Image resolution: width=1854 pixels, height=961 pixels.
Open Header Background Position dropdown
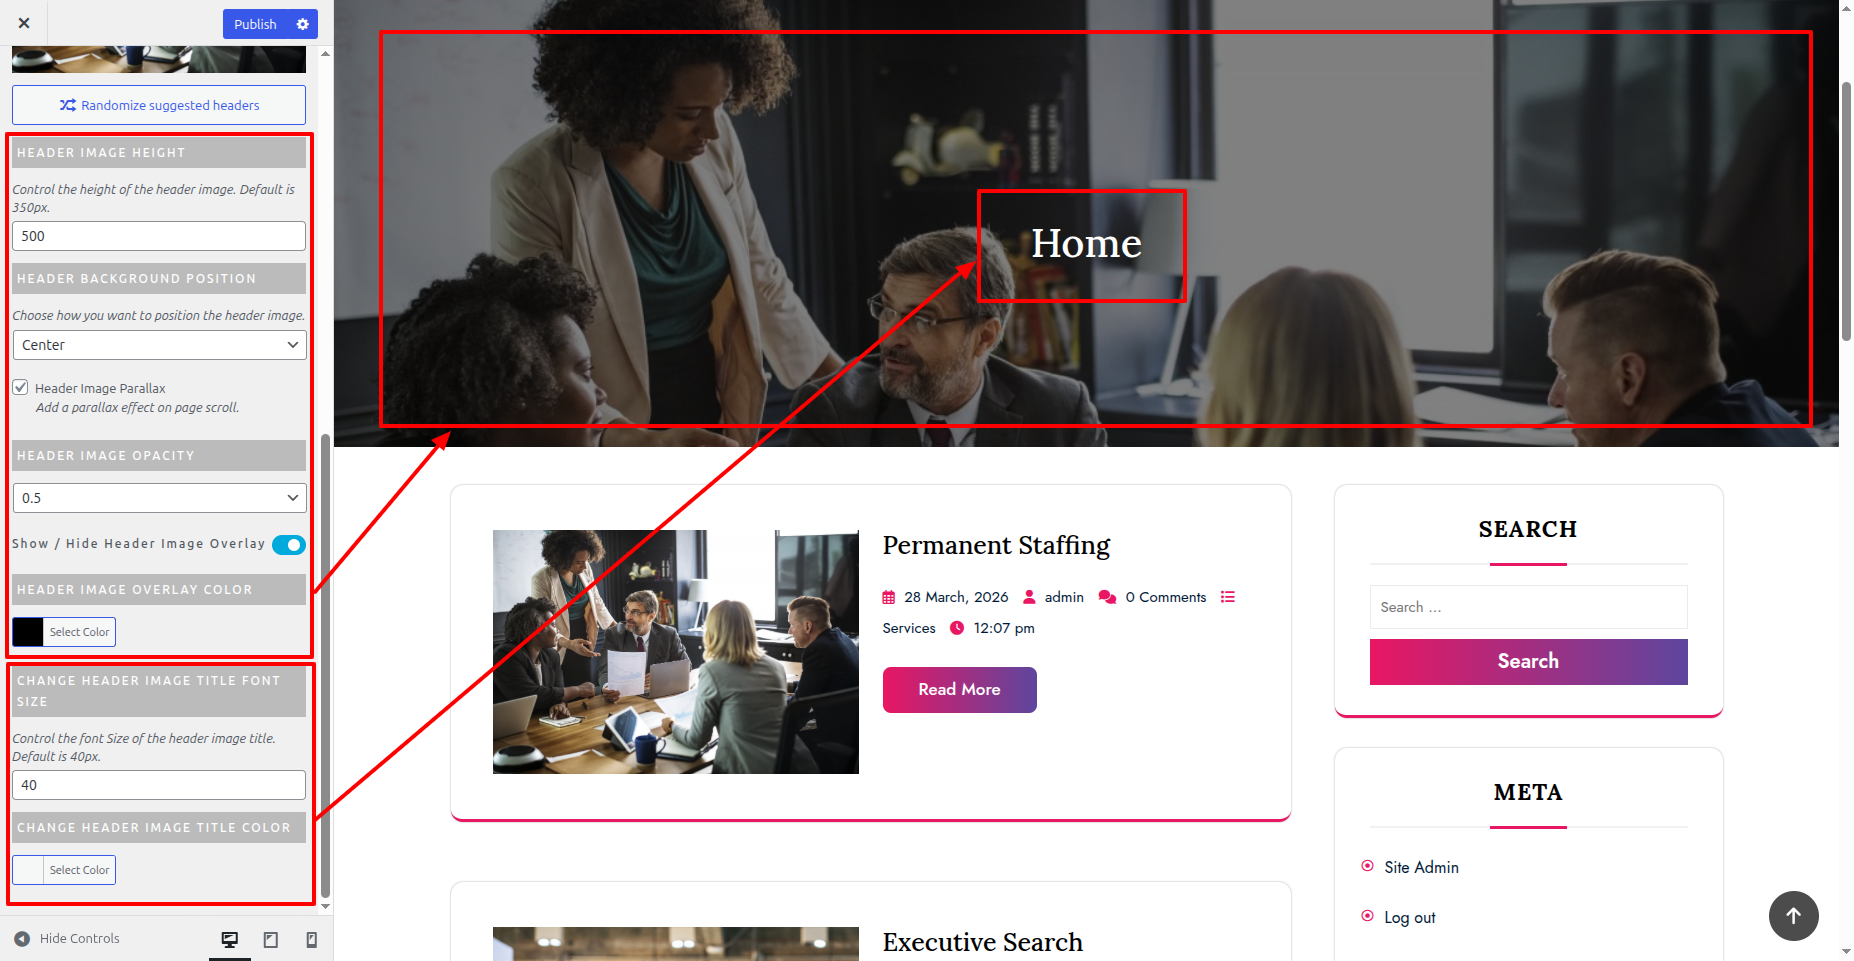click(159, 345)
